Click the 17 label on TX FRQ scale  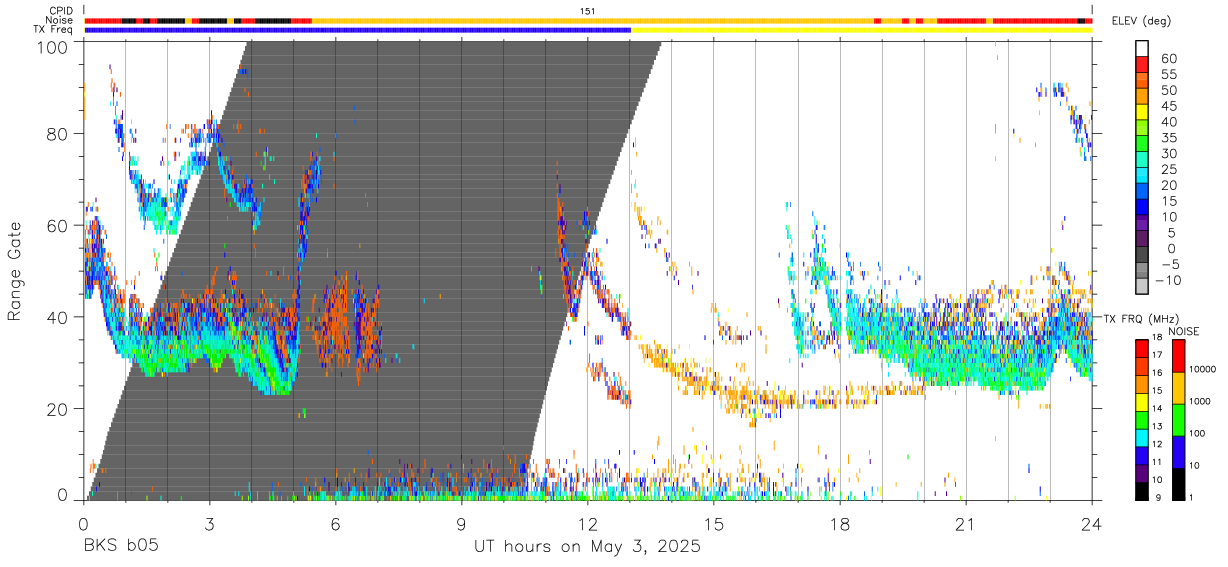point(1158,355)
